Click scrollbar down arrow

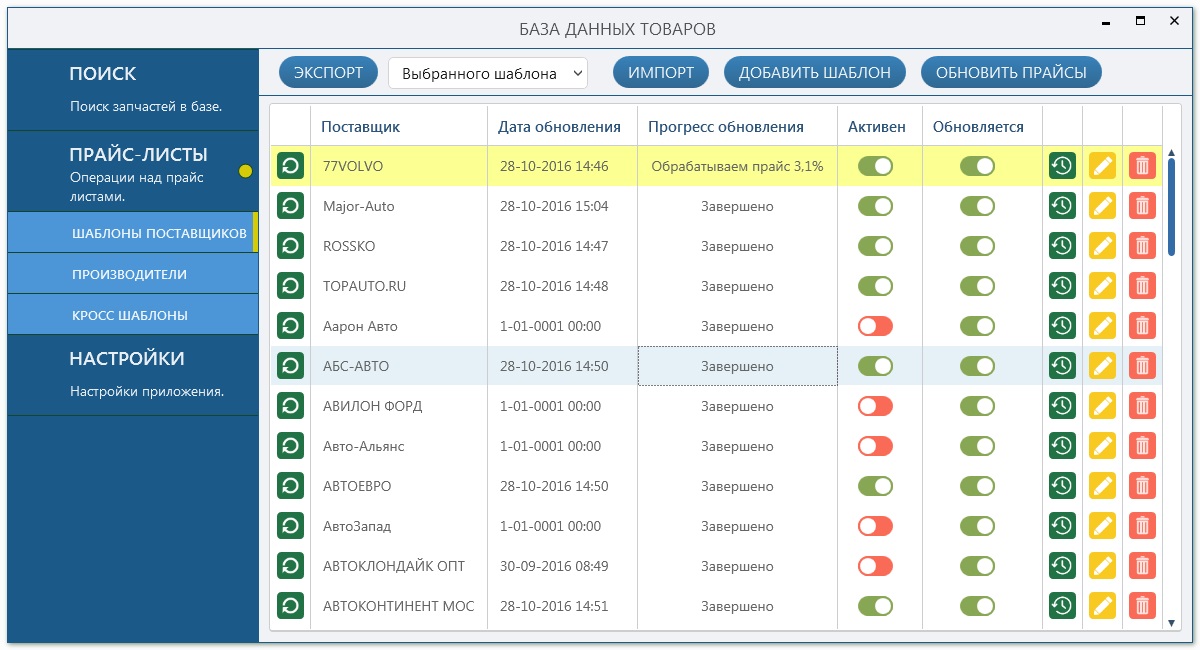click(1172, 622)
